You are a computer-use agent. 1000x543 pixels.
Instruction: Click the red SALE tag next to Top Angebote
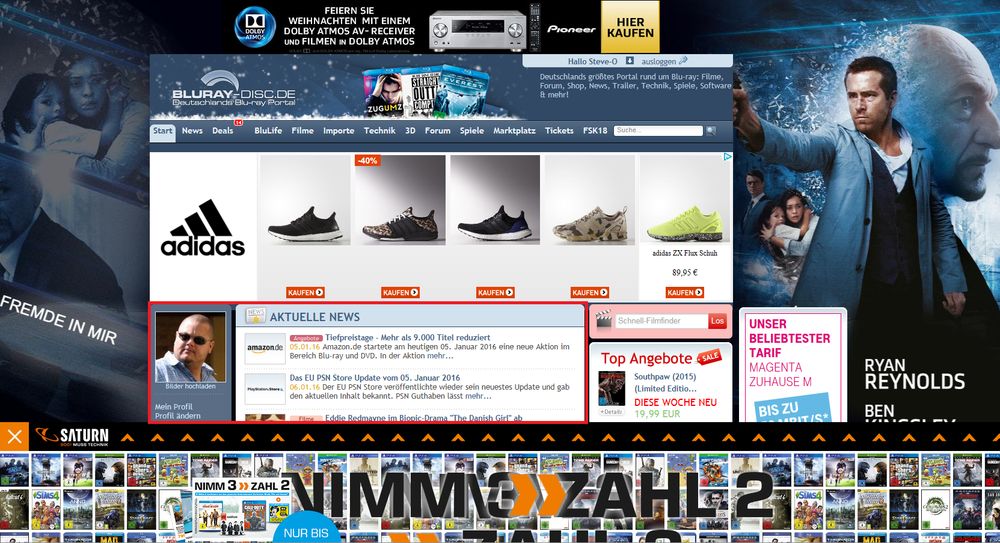709,357
